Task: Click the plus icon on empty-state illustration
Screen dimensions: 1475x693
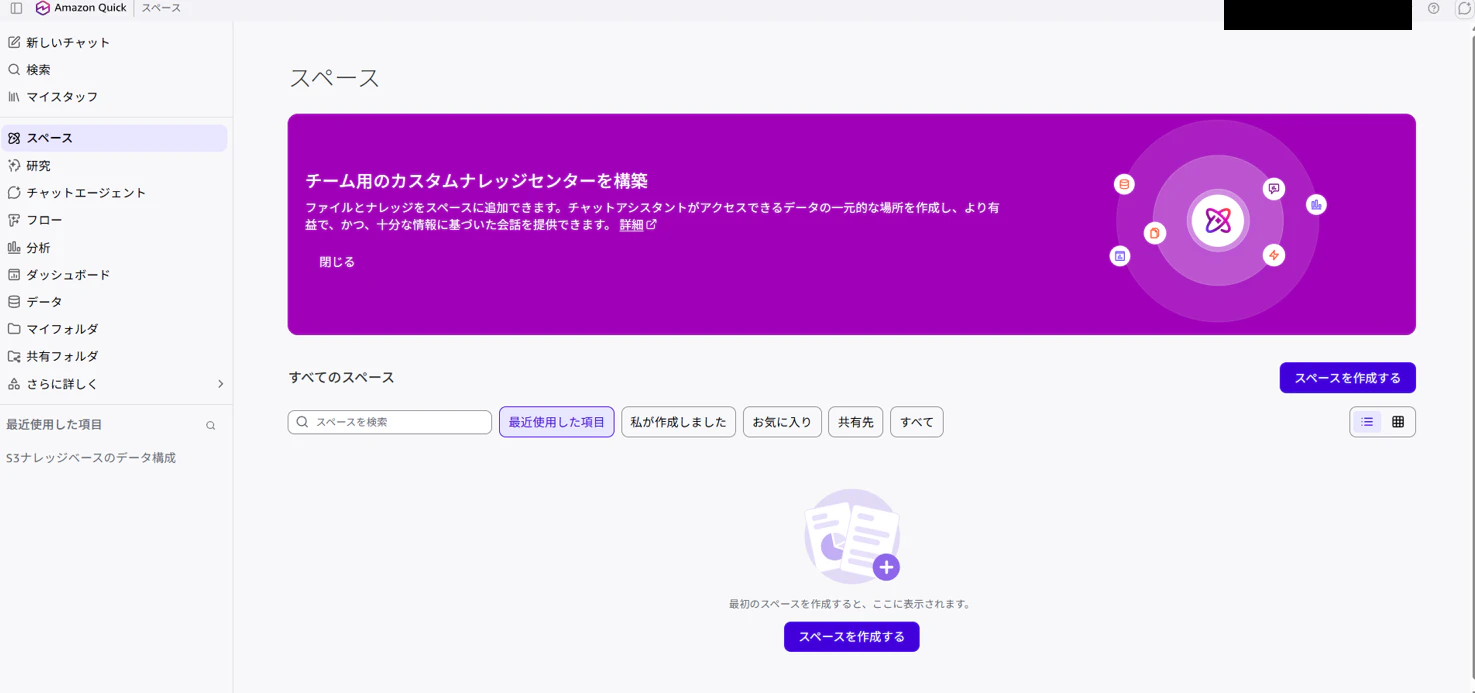Action: click(x=886, y=567)
